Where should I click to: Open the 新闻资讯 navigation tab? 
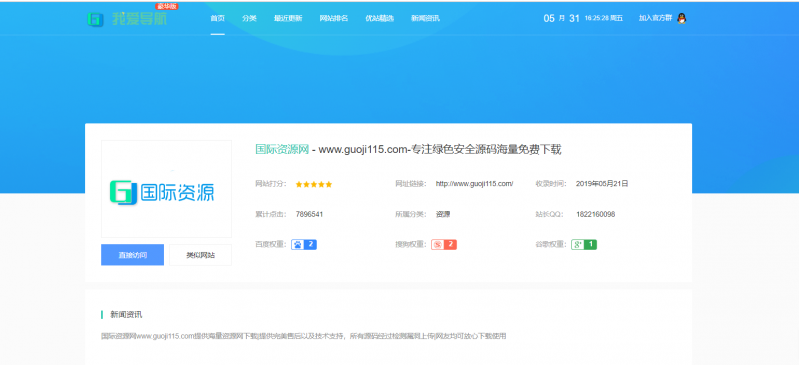point(425,18)
